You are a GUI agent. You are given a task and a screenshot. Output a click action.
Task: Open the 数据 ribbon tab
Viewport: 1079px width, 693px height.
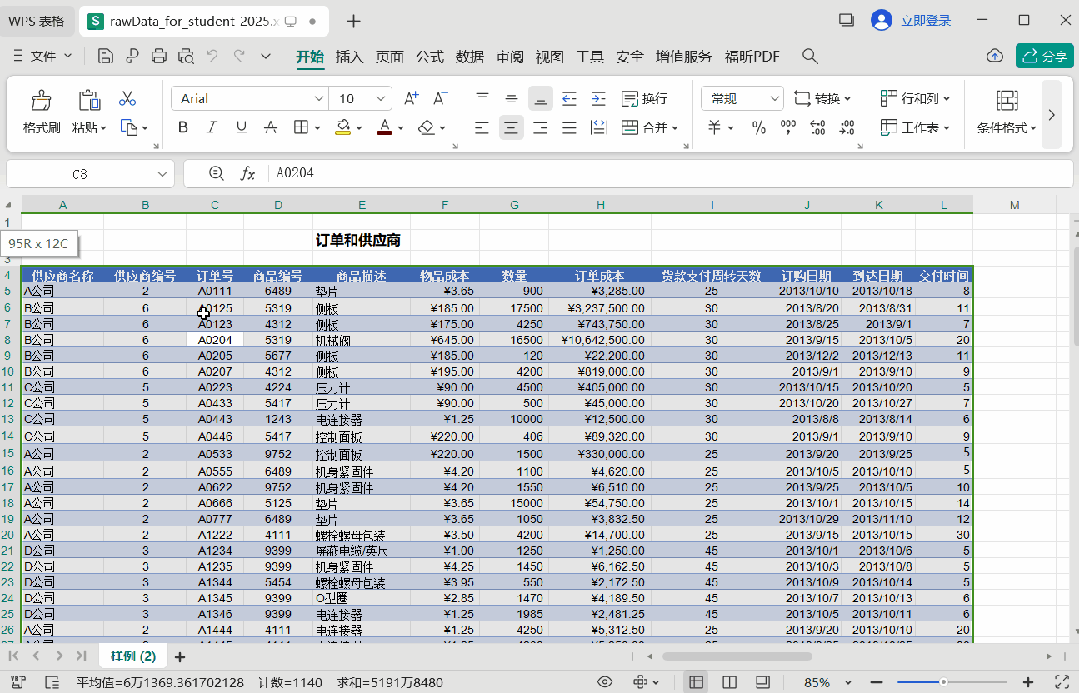470,56
